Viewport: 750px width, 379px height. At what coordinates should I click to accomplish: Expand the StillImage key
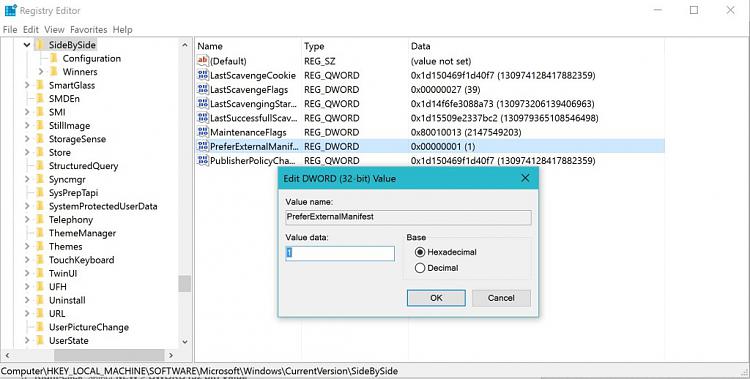[x=27, y=125]
